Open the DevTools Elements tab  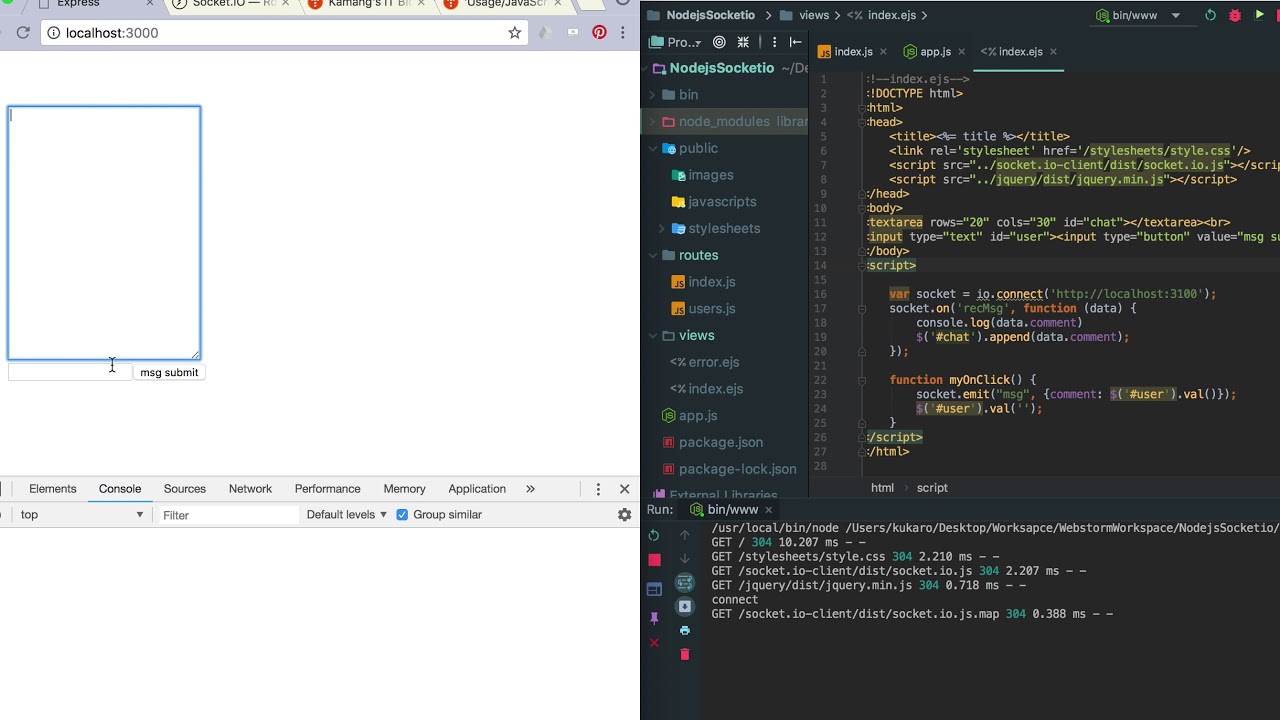click(x=53, y=489)
